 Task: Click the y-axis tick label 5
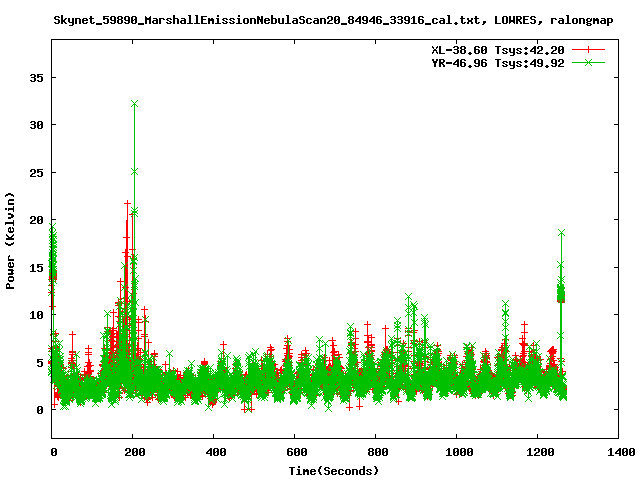pyautogui.click(x=40, y=363)
